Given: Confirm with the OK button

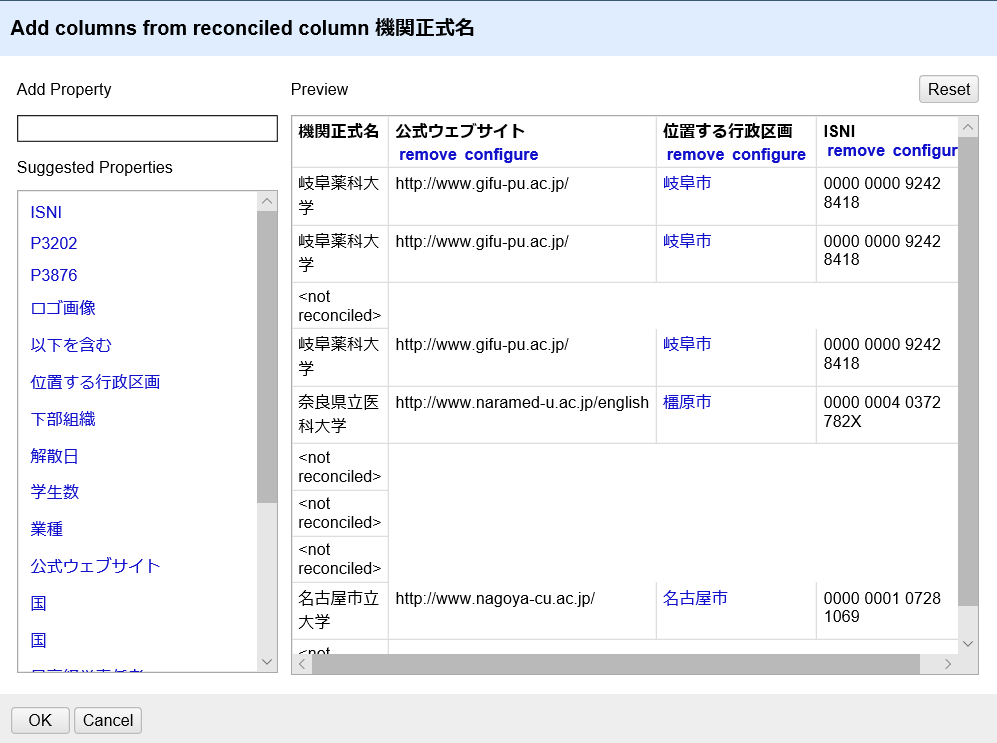Looking at the screenshot, I should pyautogui.click(x=40, y=720).
